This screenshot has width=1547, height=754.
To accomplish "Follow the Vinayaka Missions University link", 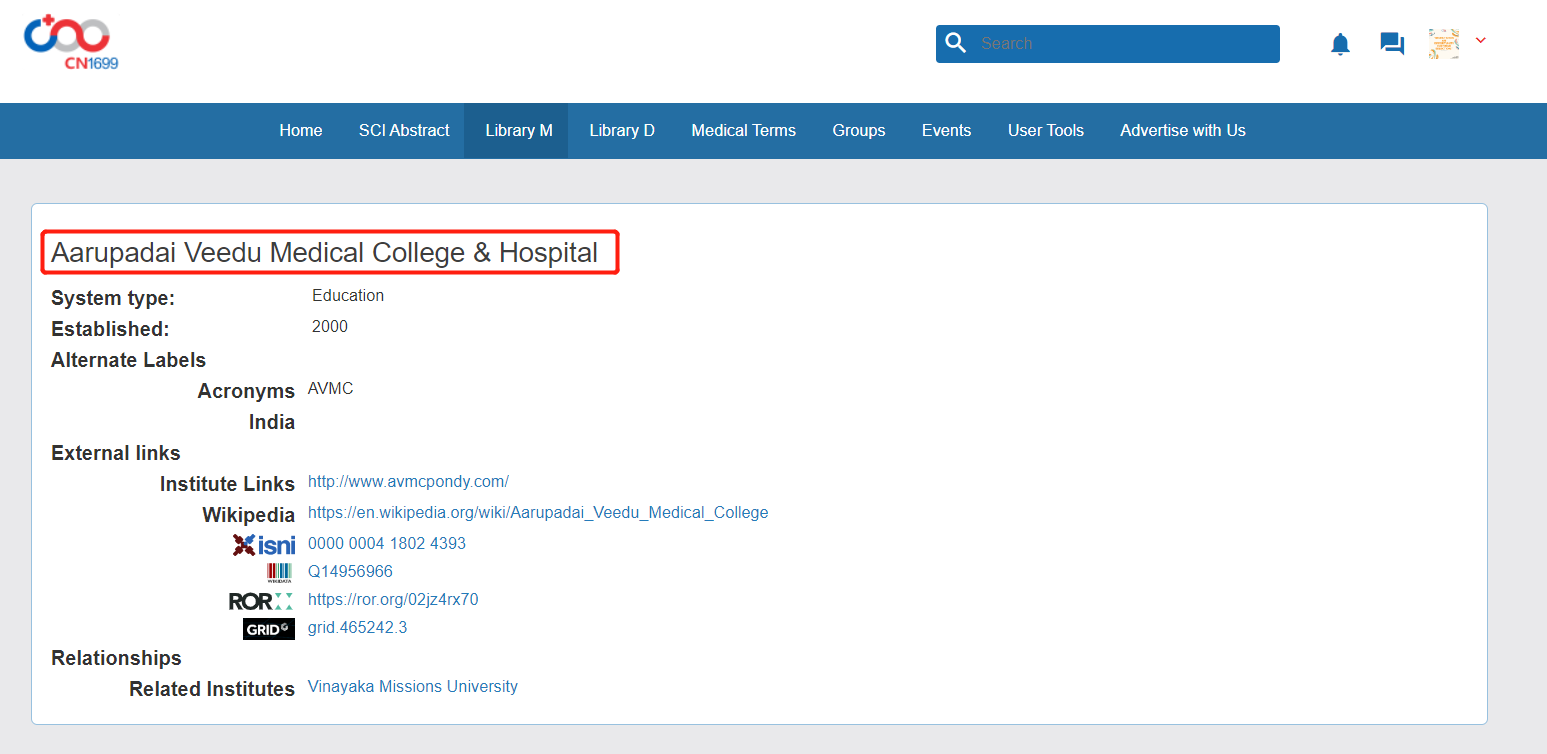I will click(412, 687).
